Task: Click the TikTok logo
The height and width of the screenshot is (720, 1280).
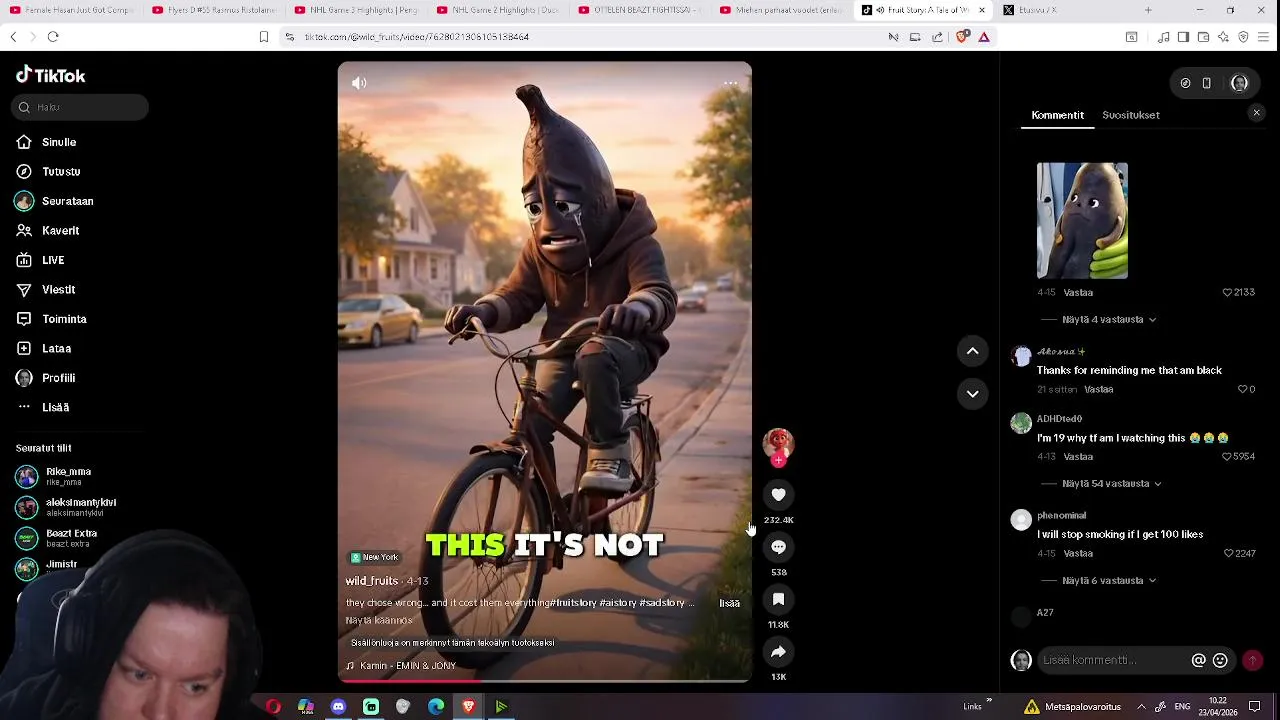Action: click(50, 76)
